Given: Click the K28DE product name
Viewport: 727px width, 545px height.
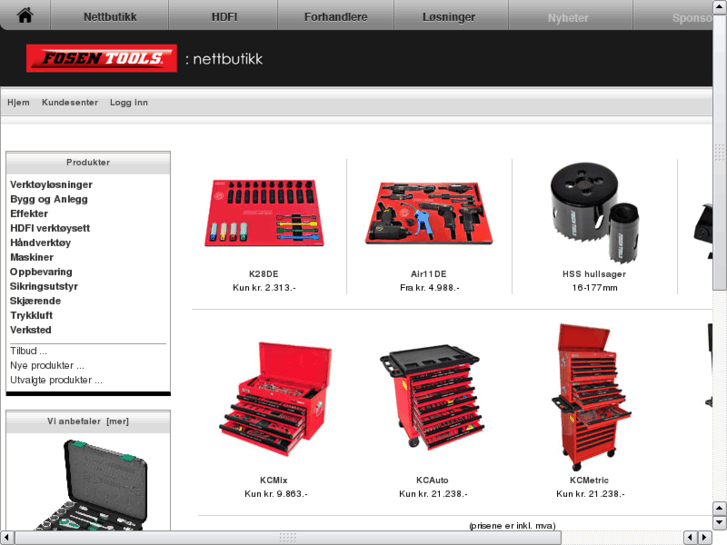Looking at the screenshot, I should click(x=264, y=274).
